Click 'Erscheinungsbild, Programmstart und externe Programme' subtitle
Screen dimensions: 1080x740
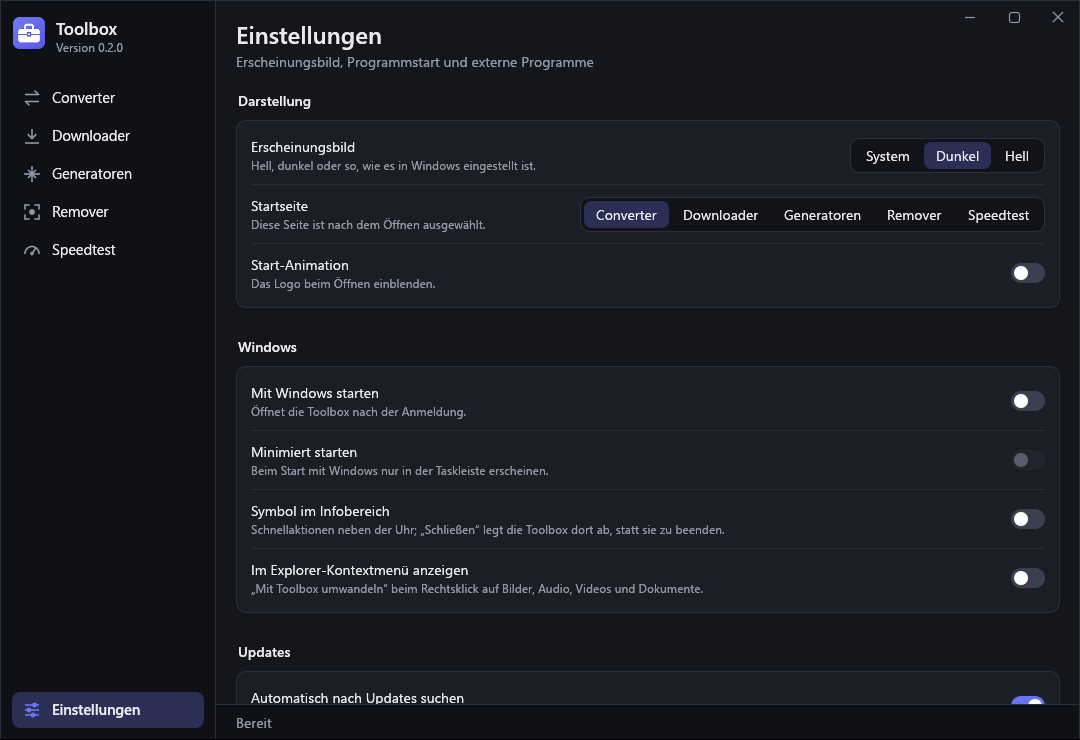415,62
